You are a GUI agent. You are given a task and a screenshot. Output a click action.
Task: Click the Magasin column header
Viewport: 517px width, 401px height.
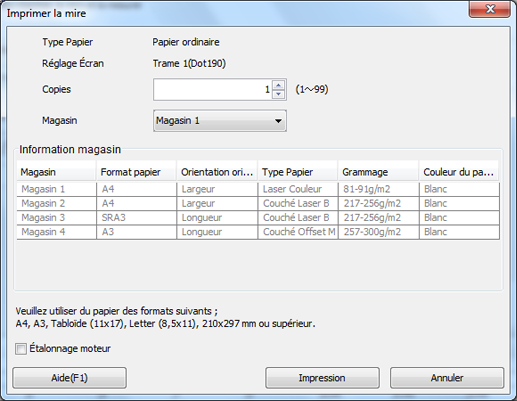(56, 172)
